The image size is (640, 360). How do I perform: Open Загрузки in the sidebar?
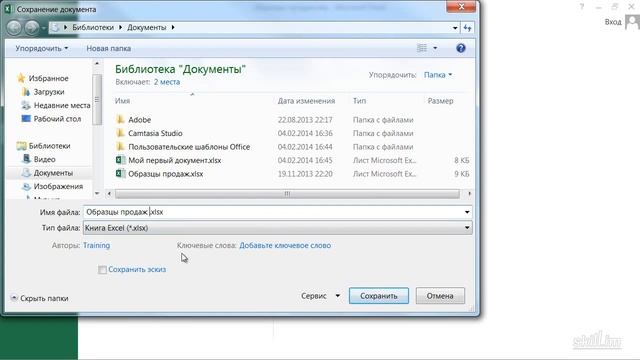49,92
